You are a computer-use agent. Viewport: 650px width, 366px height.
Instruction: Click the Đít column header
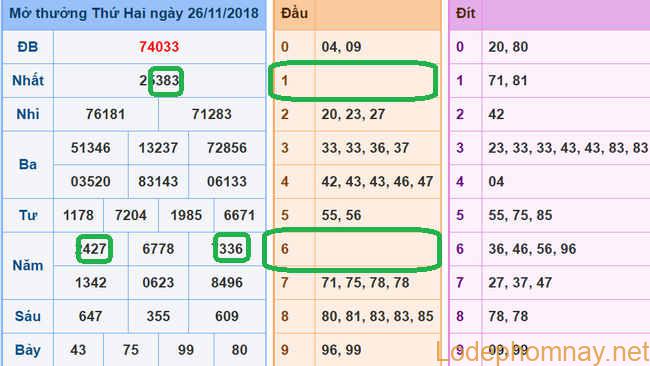[x=465, y=13]
